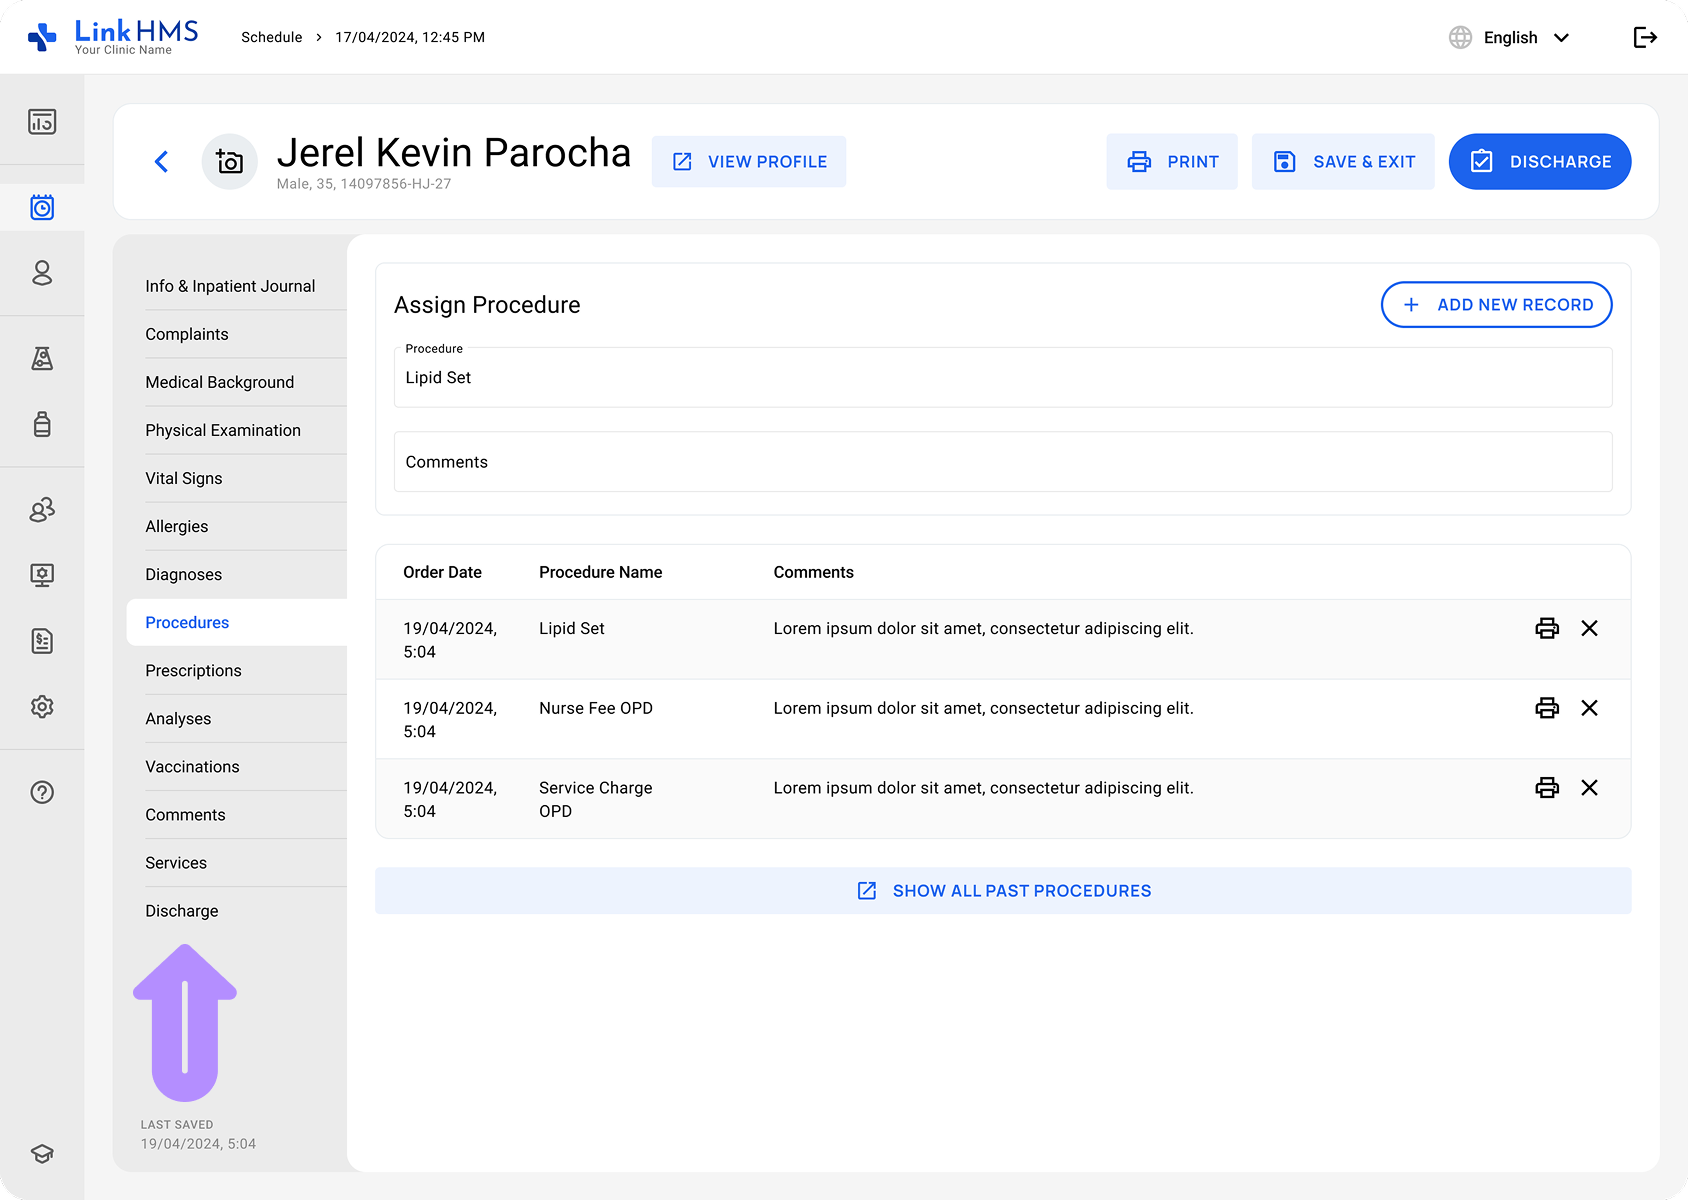Open the patients sidebar icon
The width and height of the screenshot is (1688, 1200).
click(x=42, y=273)
